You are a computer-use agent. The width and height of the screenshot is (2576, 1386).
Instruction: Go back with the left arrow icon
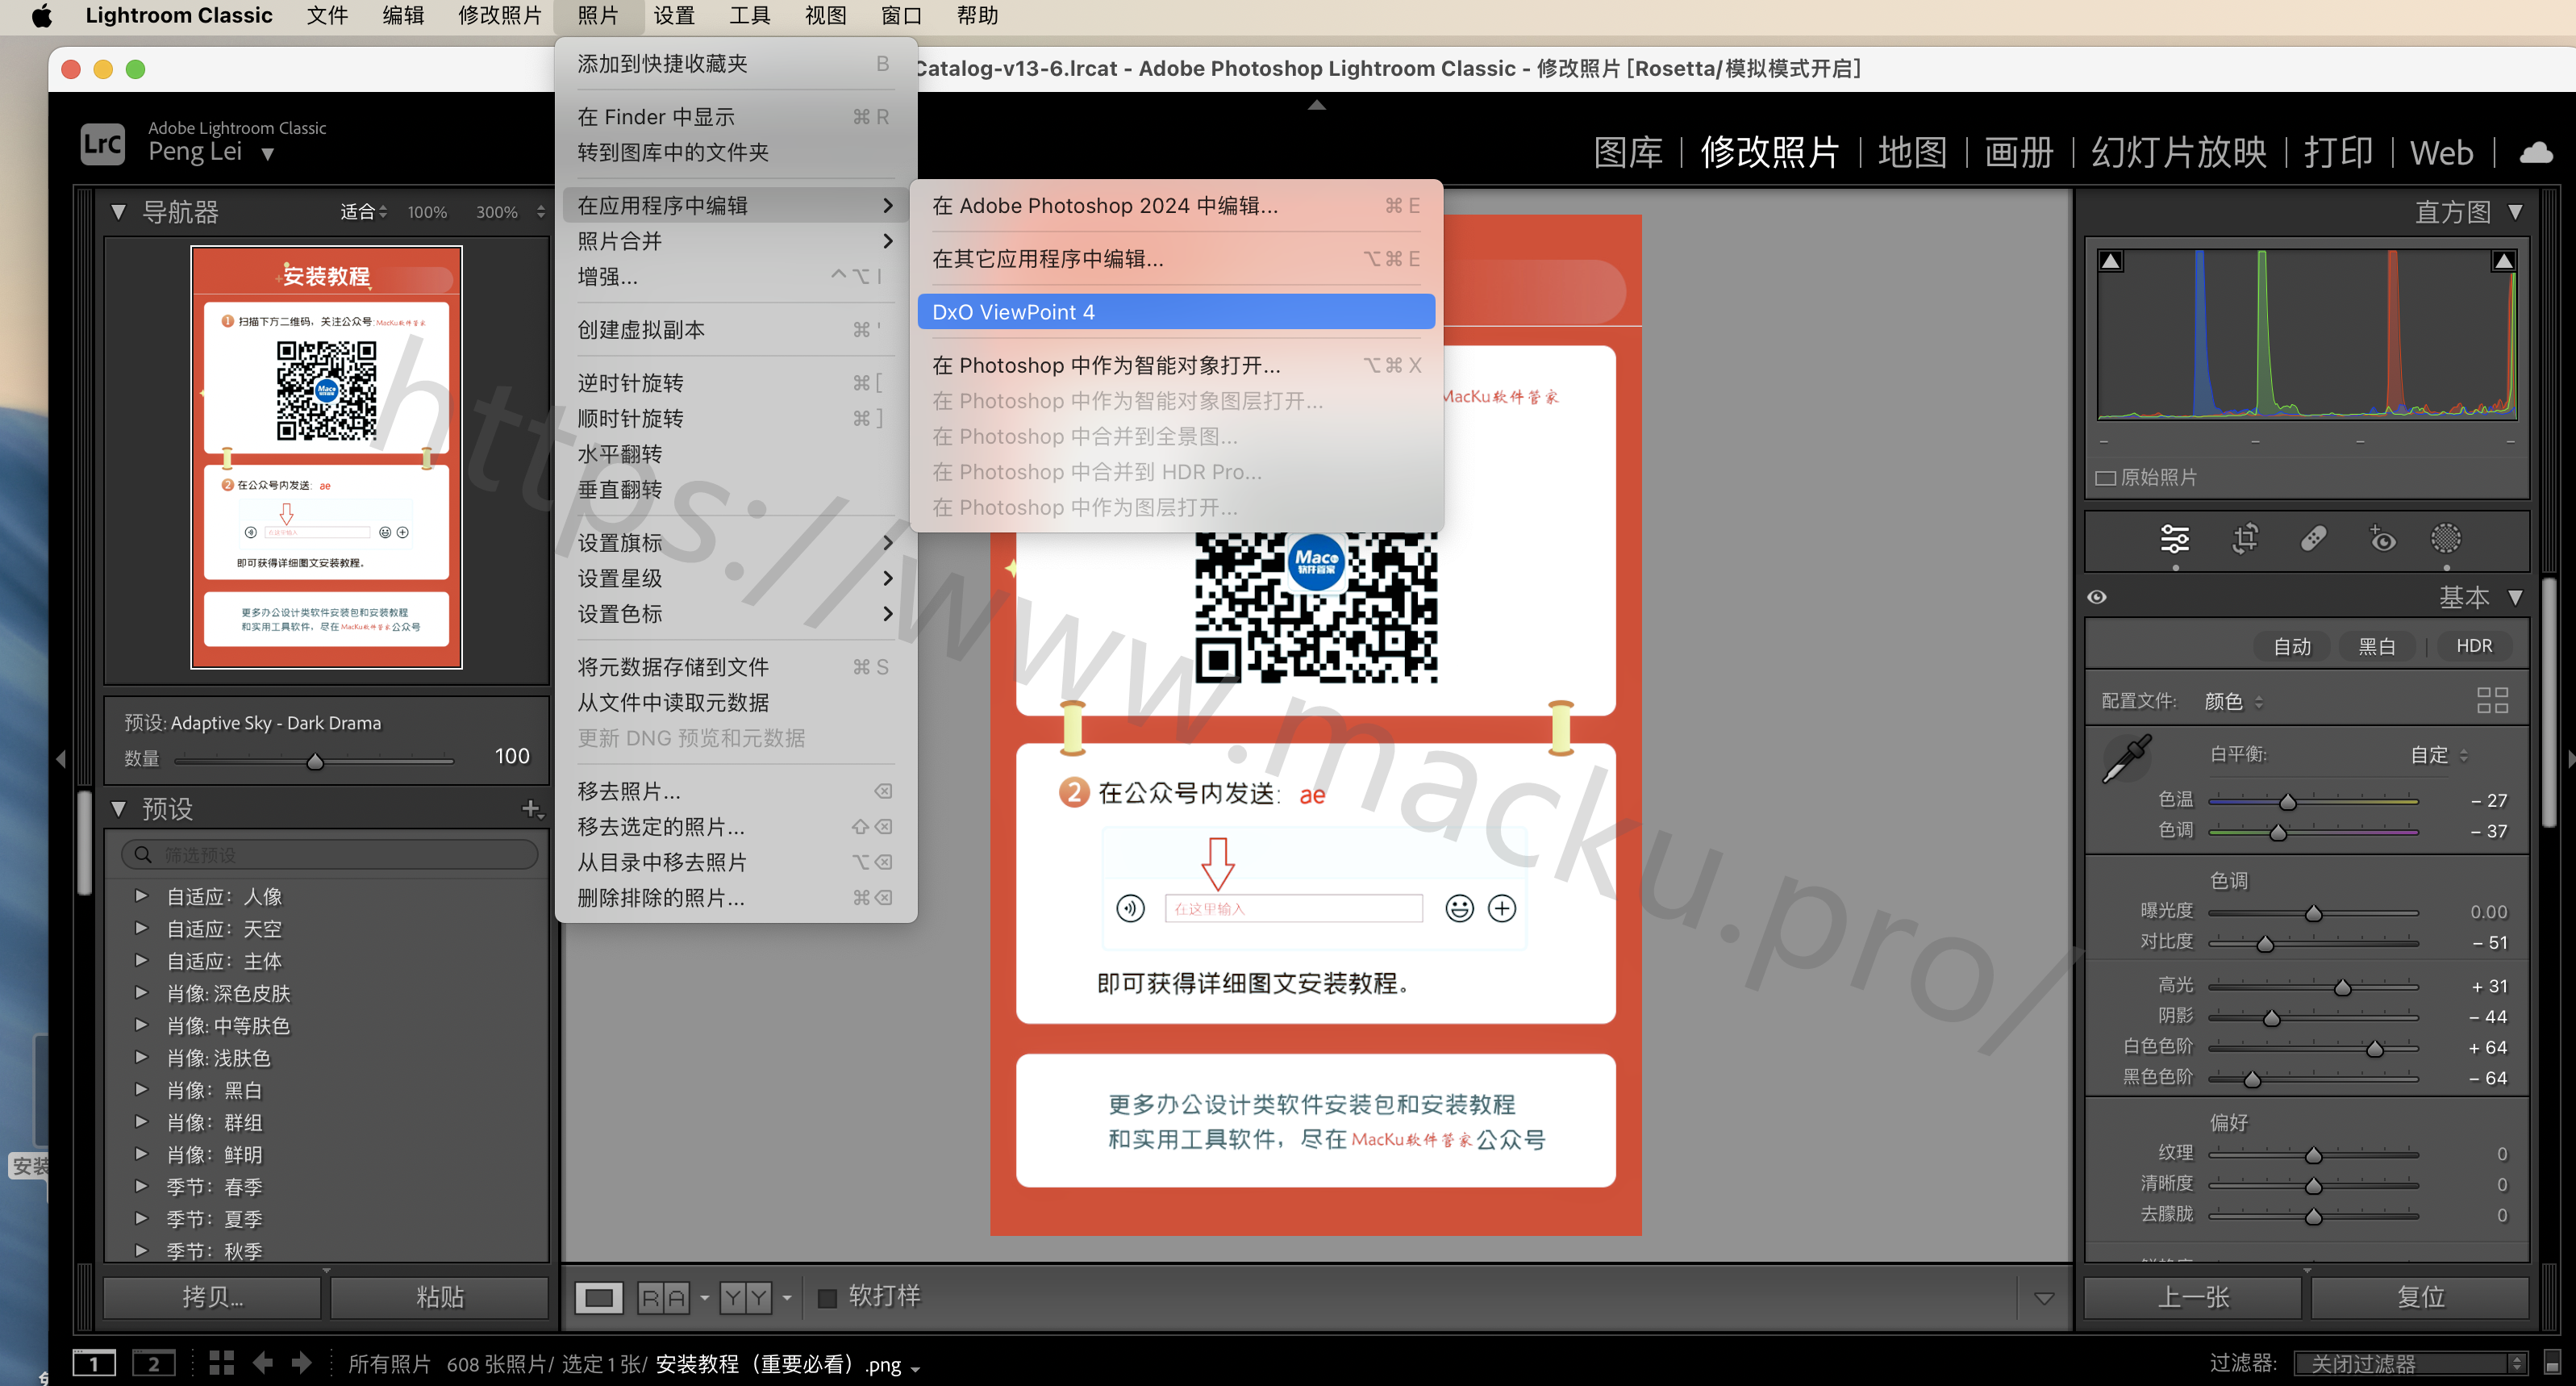(263, 1363)
